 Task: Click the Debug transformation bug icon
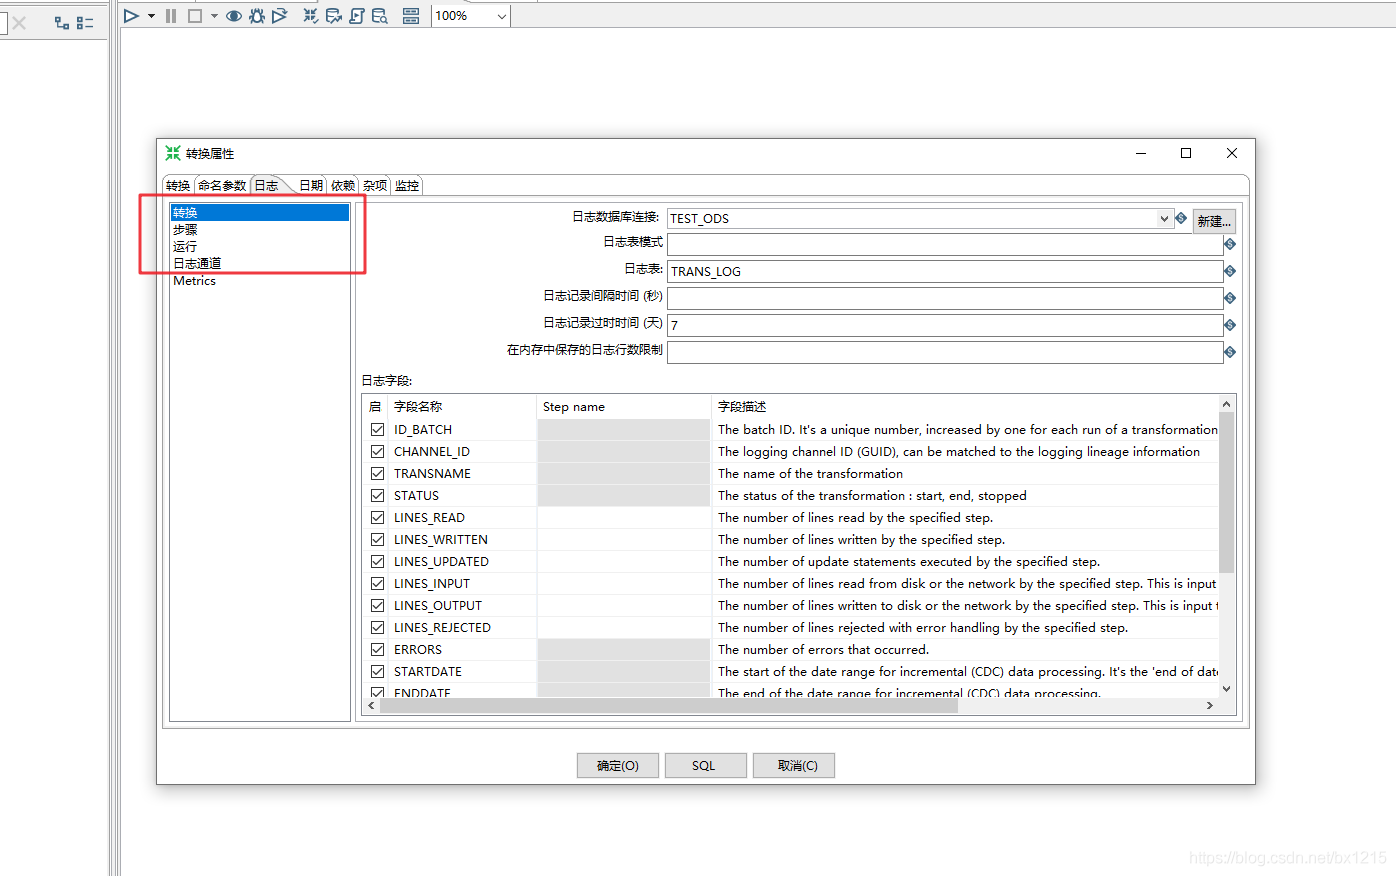[257, 16]
